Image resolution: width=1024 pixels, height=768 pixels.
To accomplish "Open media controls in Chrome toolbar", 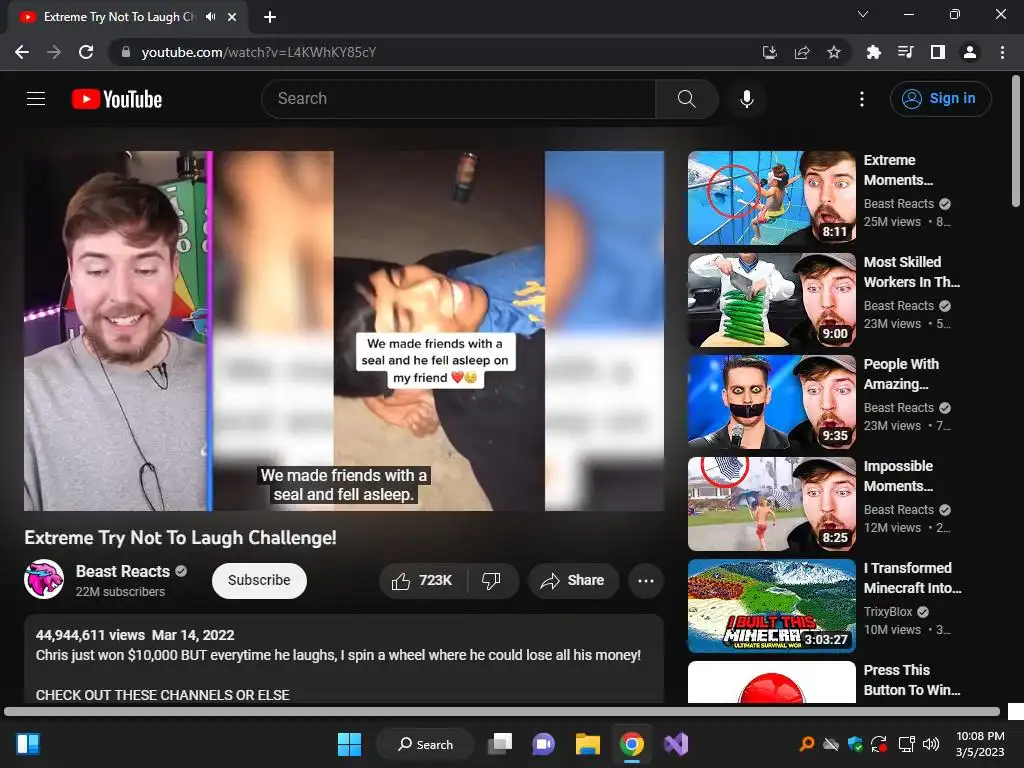I will [905, 52].
